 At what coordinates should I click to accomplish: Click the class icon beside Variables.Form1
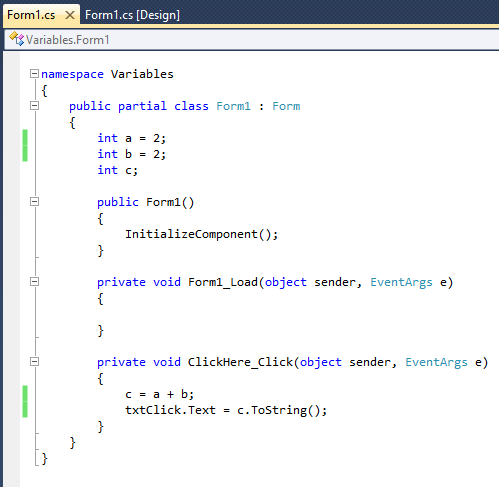(x=17, y=39)
